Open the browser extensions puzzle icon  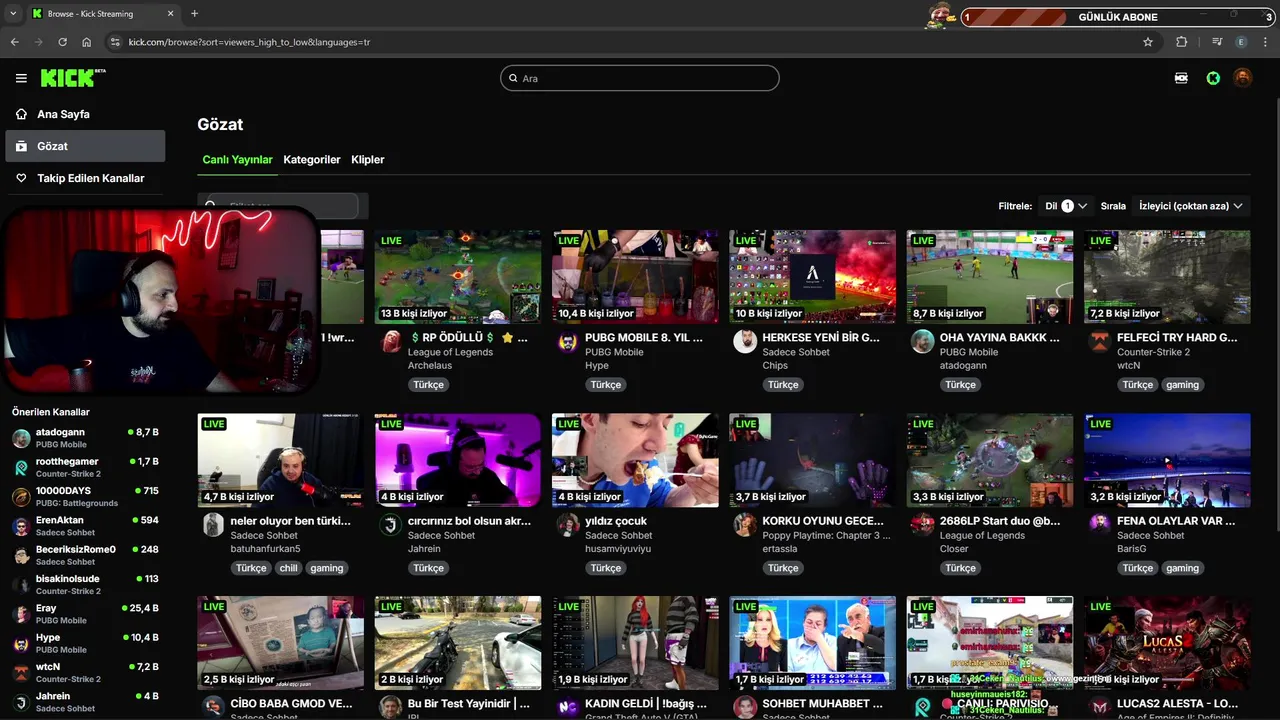coord(1182,42)
